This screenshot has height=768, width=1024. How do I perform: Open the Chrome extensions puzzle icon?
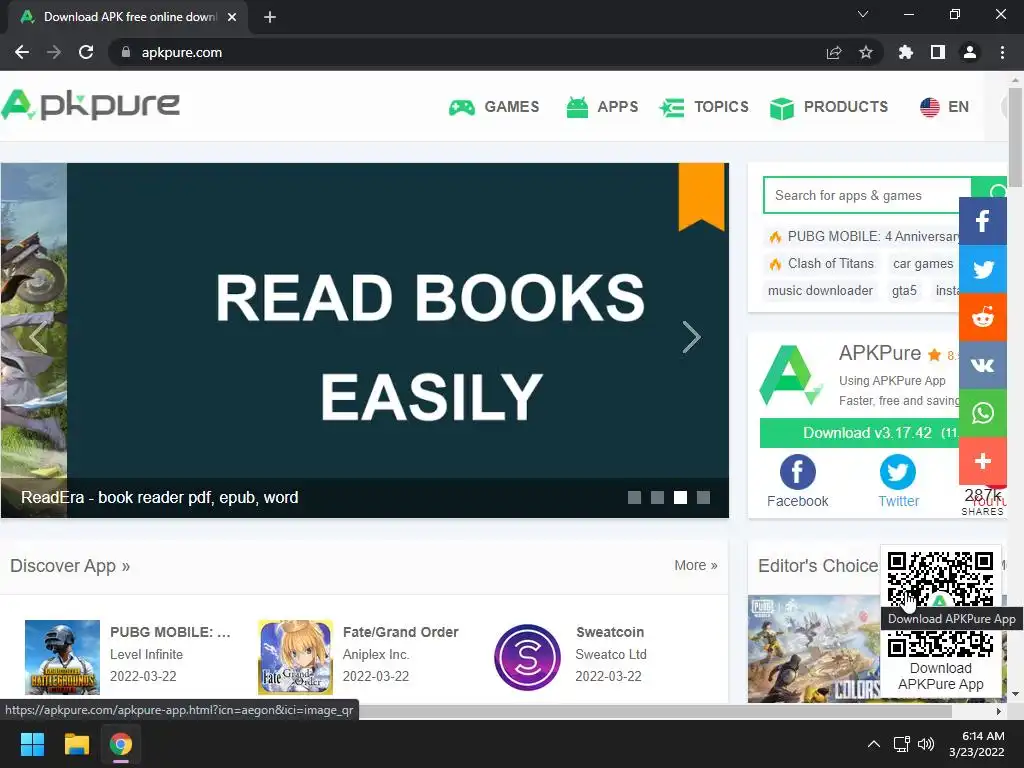(x=906, y=52)
